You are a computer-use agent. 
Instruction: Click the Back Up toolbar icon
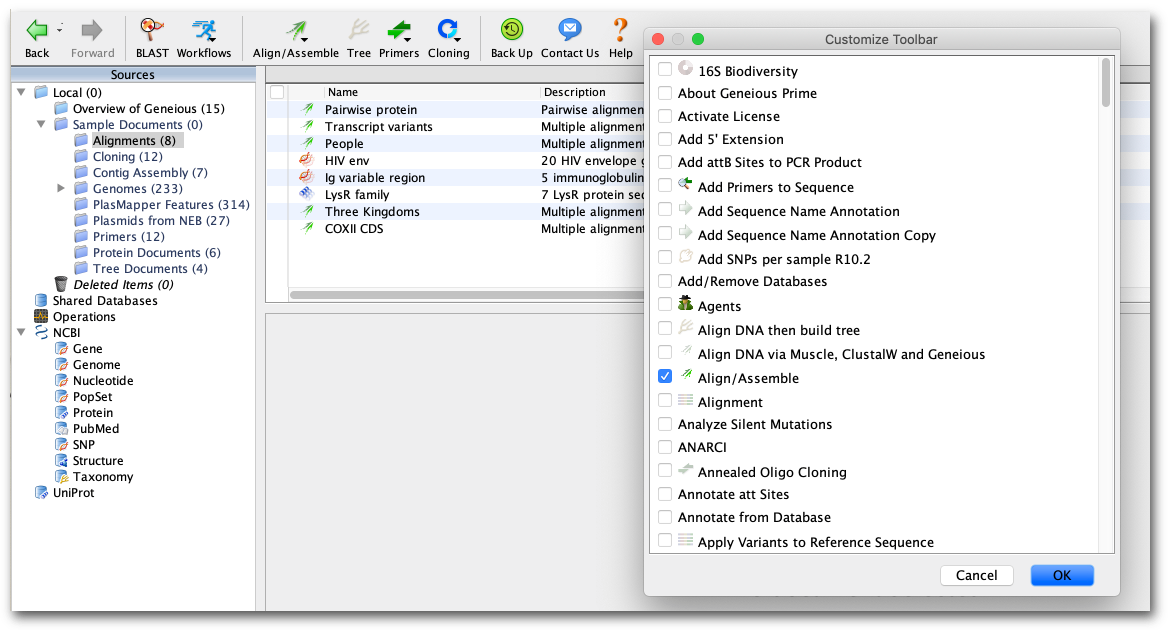[512, 30]
